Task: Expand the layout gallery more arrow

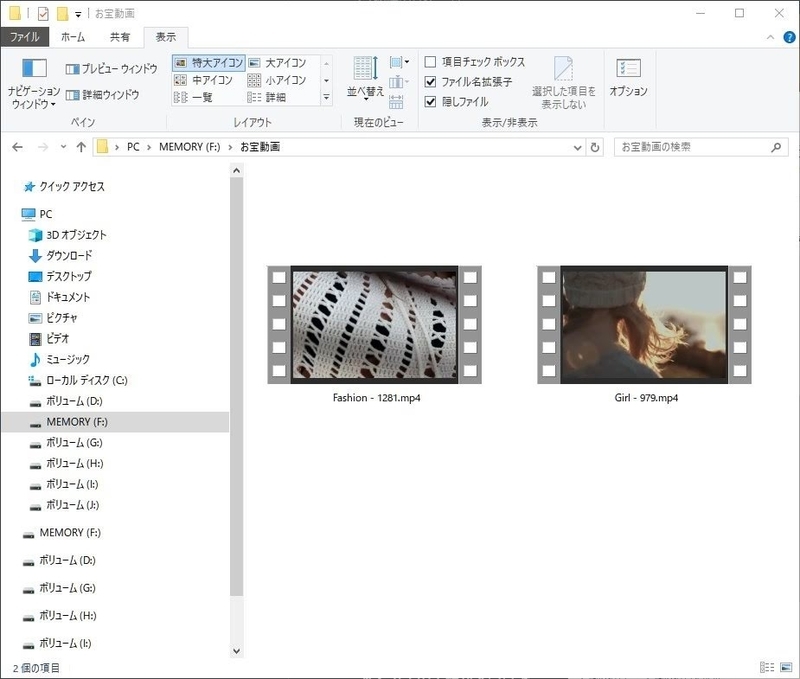Action: 327,97
